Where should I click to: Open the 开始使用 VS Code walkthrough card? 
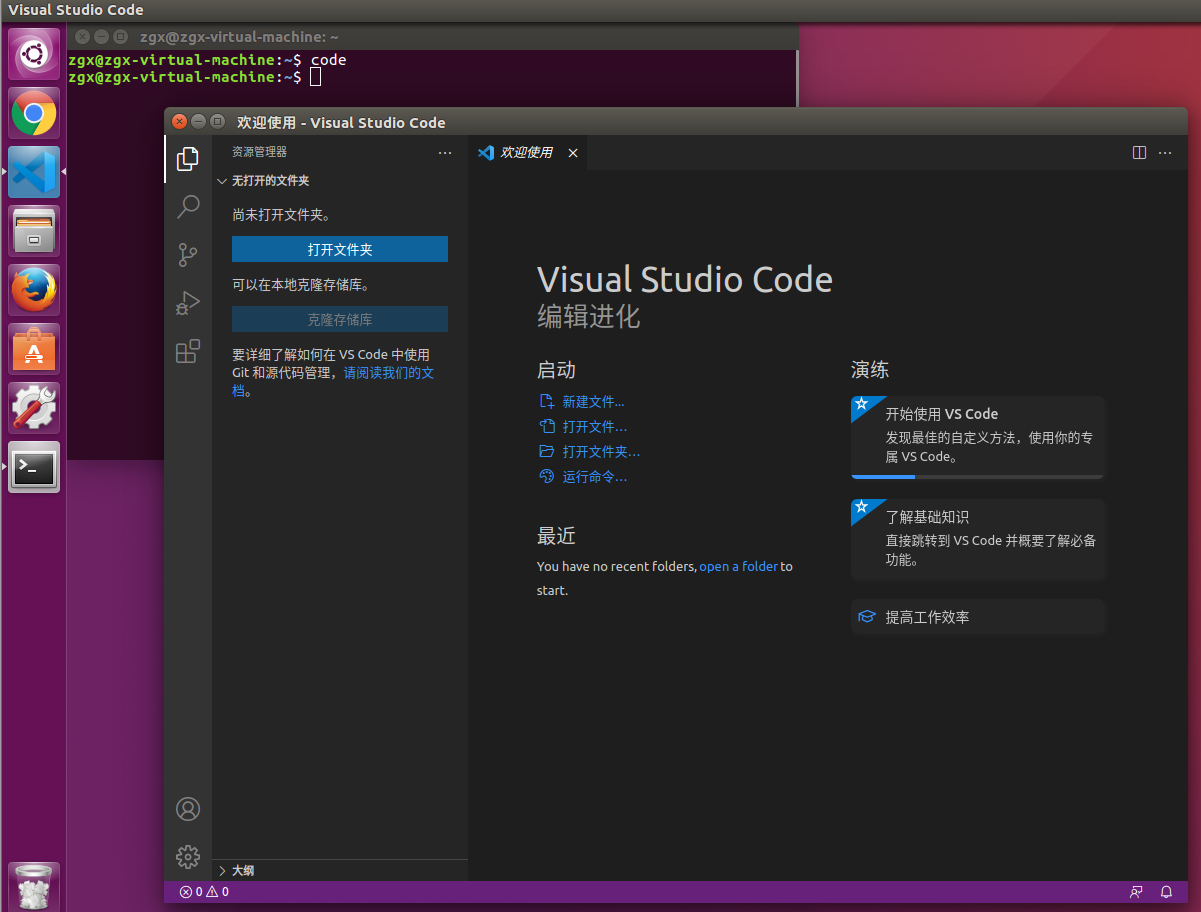tap(978, 437)
